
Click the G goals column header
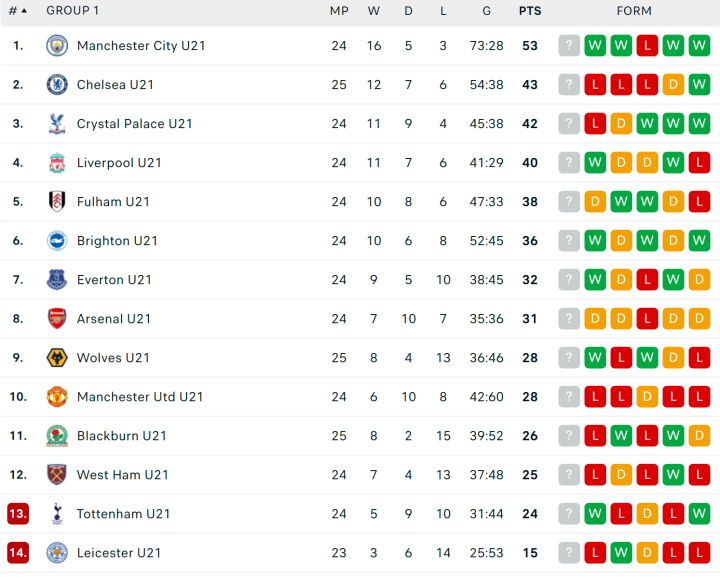click(486, 11)
